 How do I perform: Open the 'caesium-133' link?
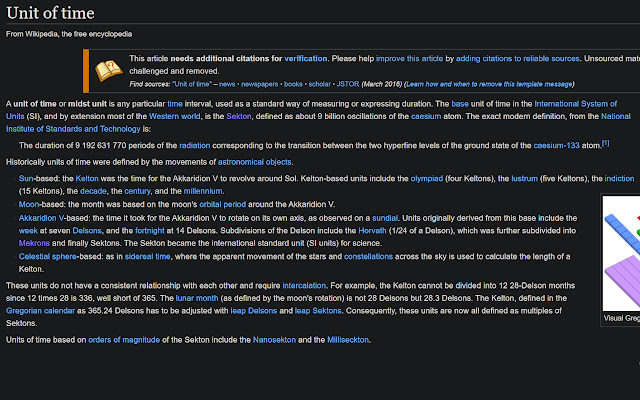click(x=556, y=145)
